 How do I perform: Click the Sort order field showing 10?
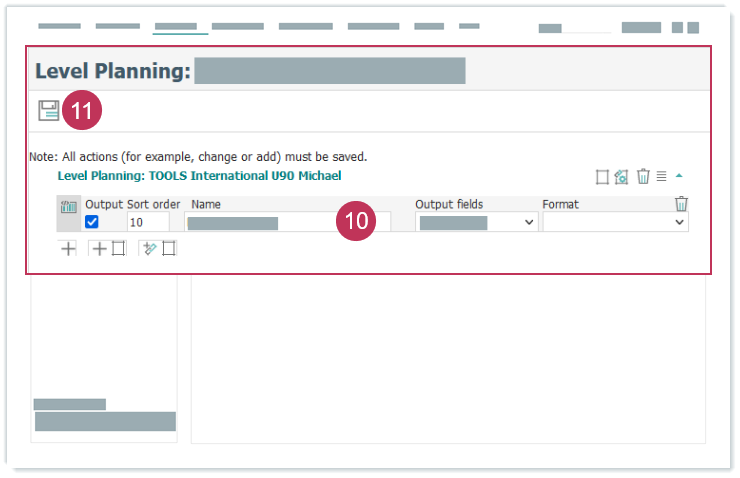148,222
